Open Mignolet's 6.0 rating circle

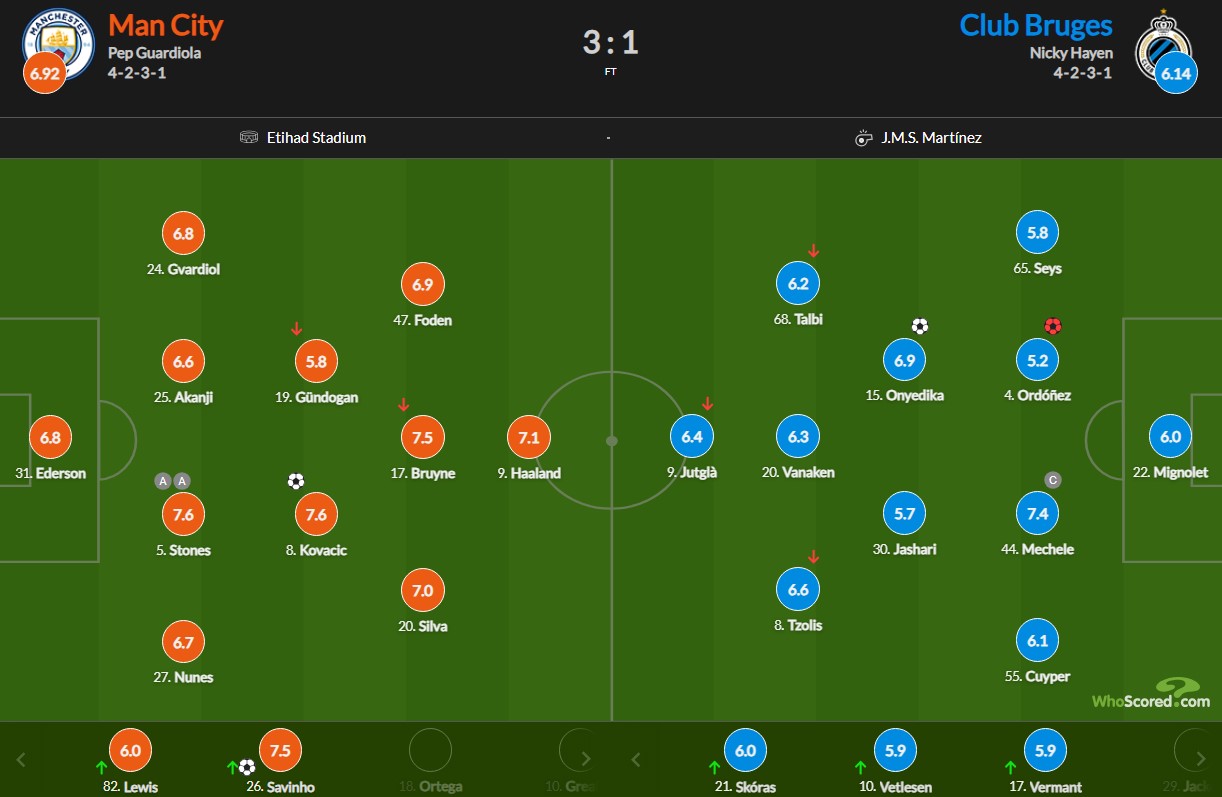point(1170,436)
